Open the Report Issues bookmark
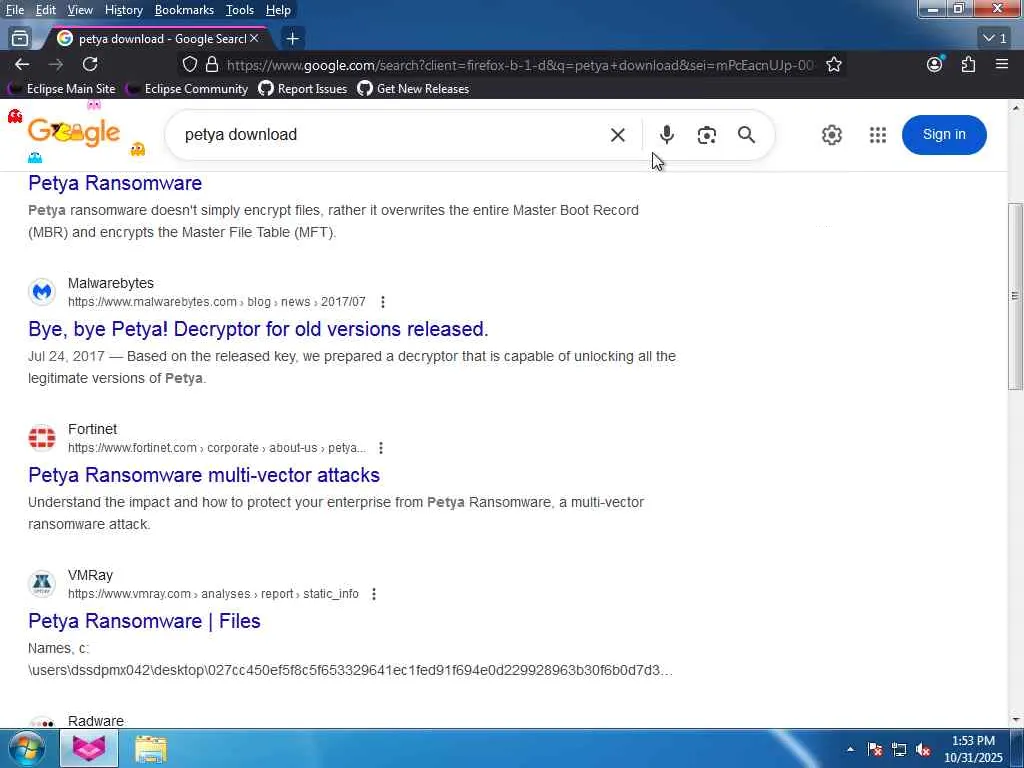The height and width of the screenshot is (768, 1024). click(x=303, y=89)
